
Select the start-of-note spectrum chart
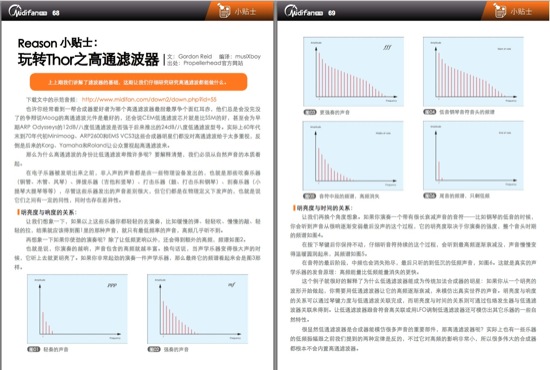pyautogui.click(x=474, y=72)
